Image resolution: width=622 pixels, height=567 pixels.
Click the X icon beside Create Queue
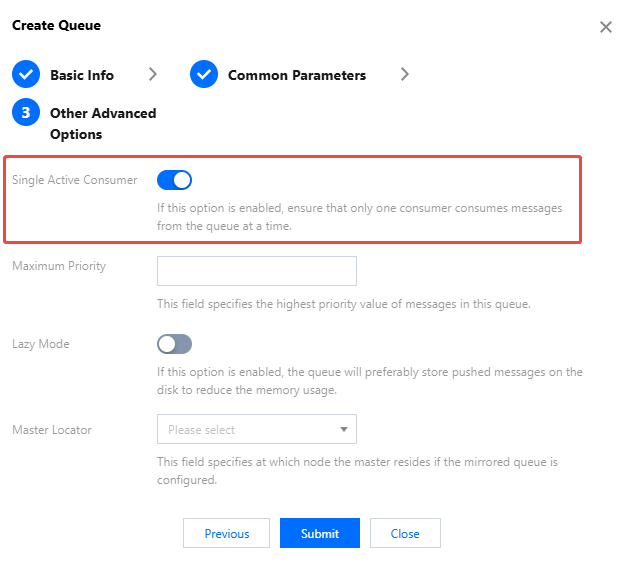[605, 27]
